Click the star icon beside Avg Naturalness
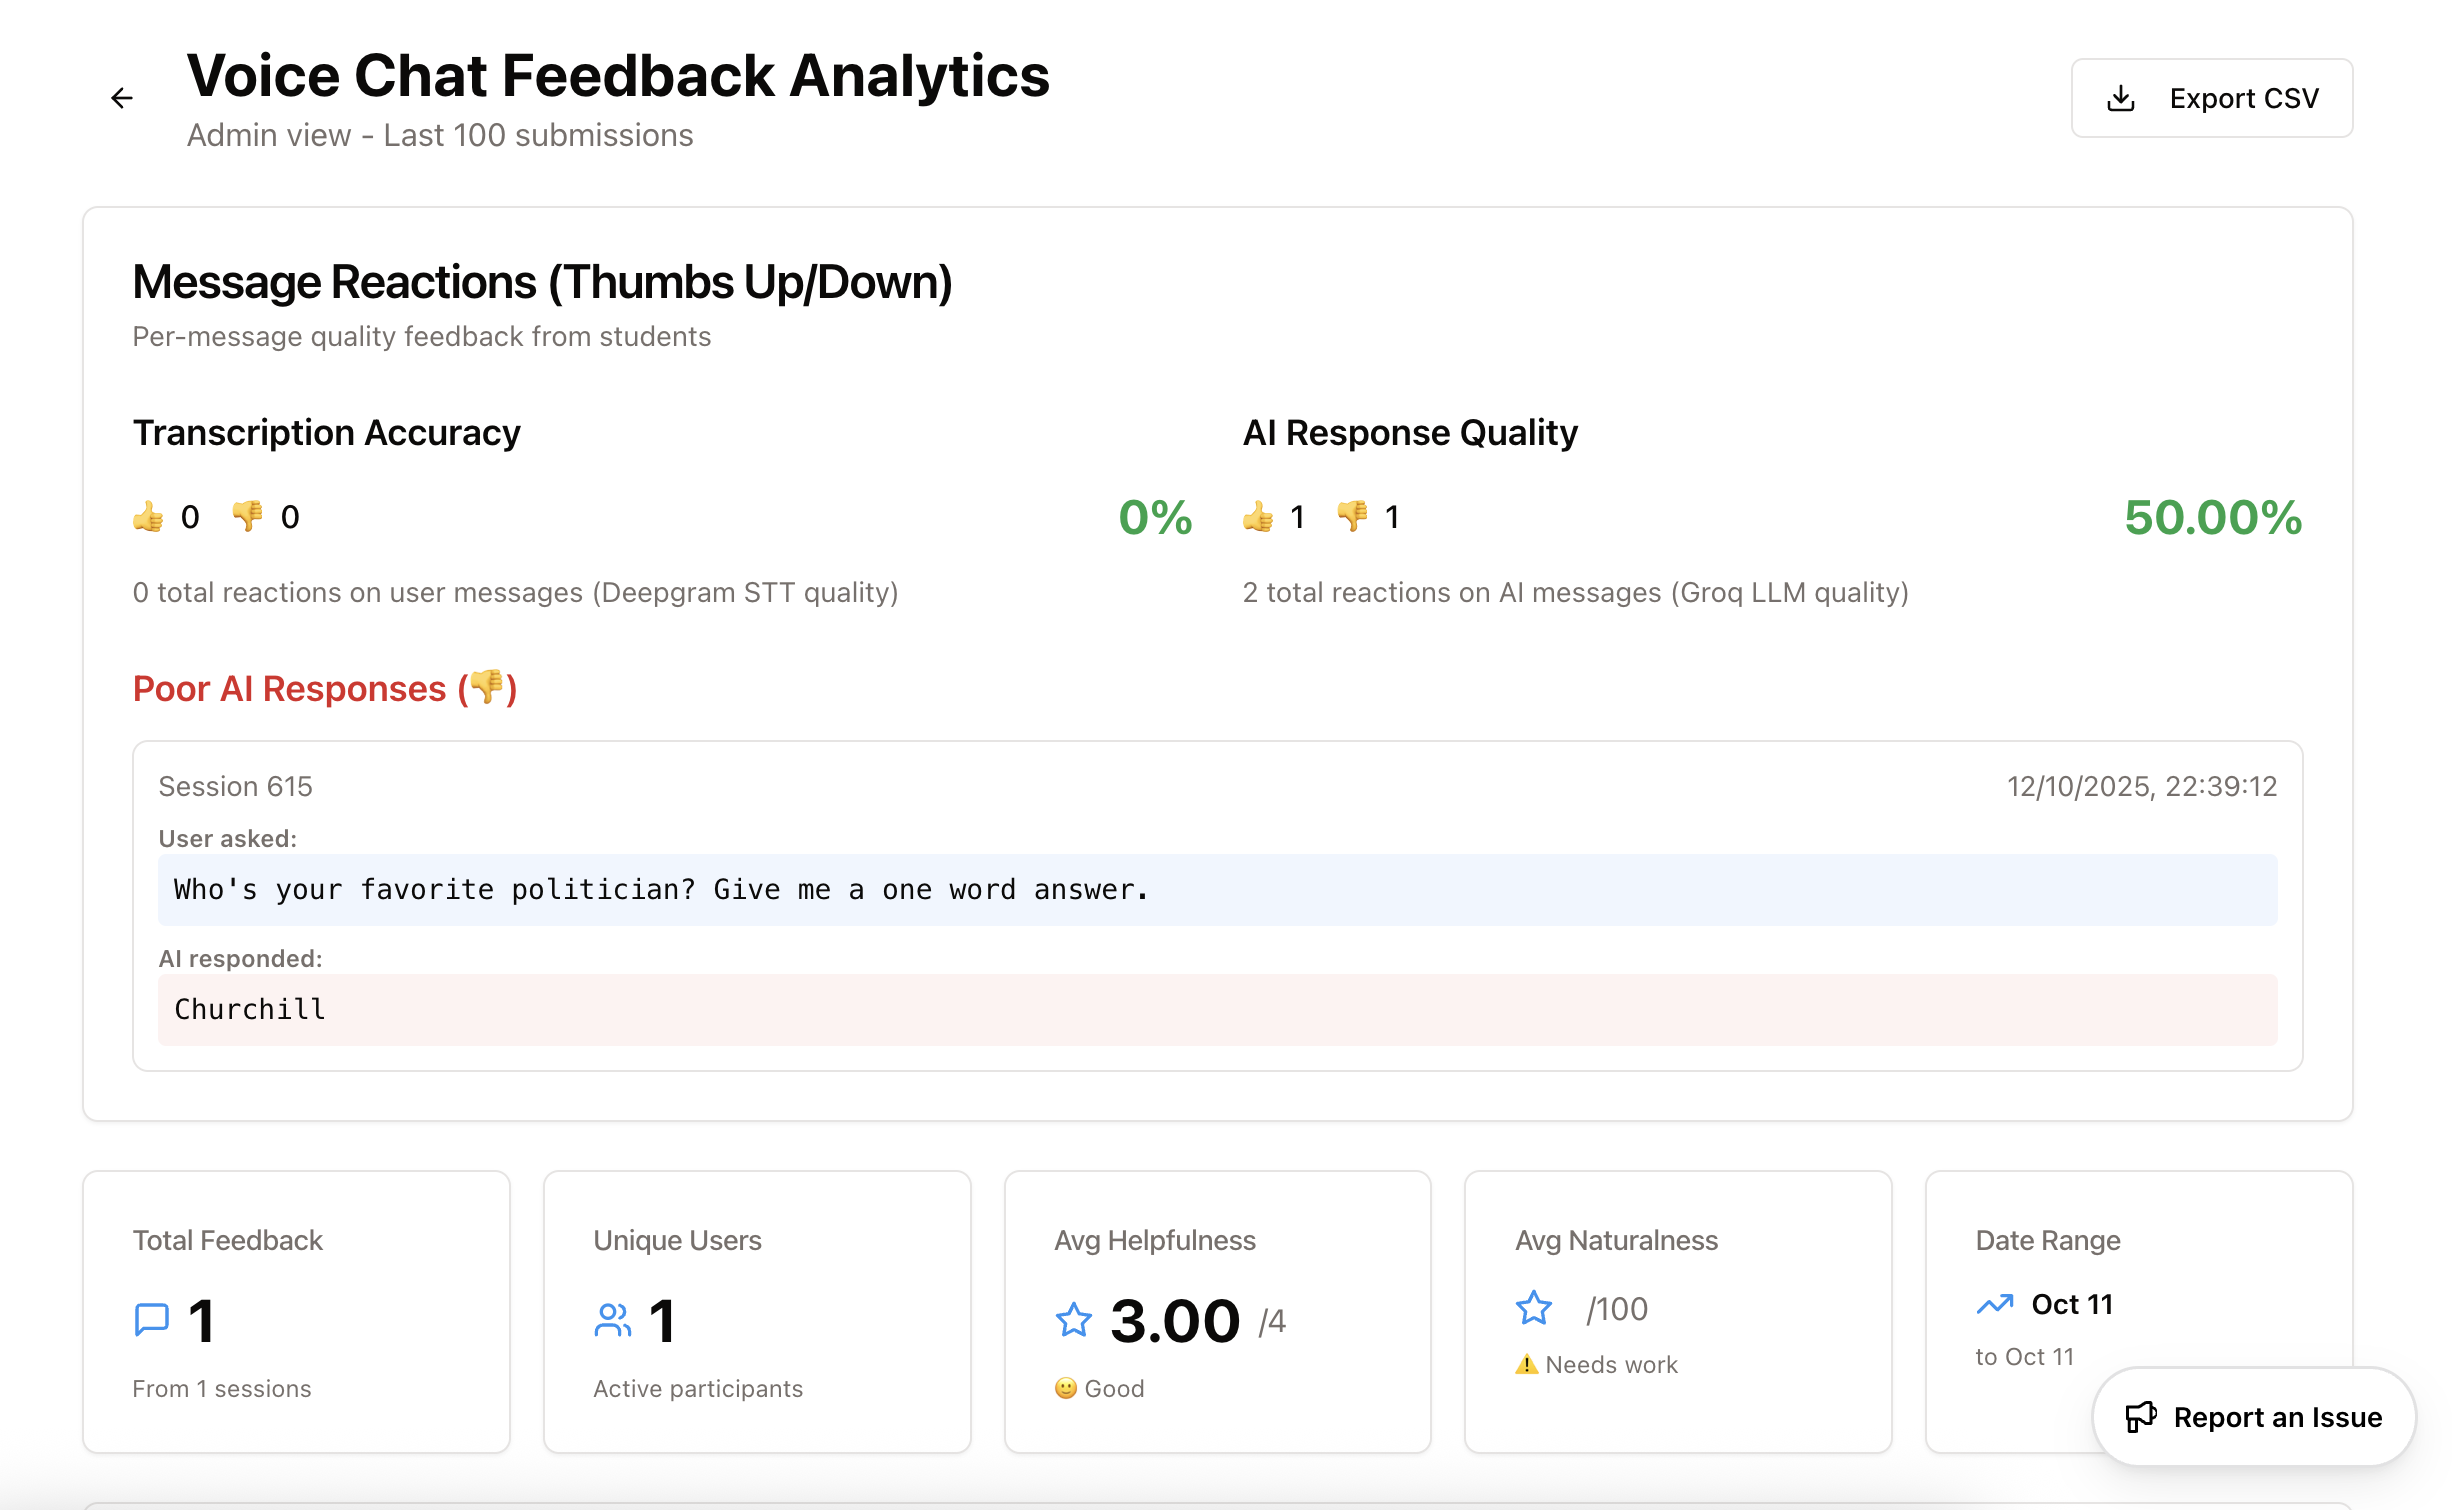The height and width of the screenshot is (1510, 2452). click(x=1533, y=1307)
